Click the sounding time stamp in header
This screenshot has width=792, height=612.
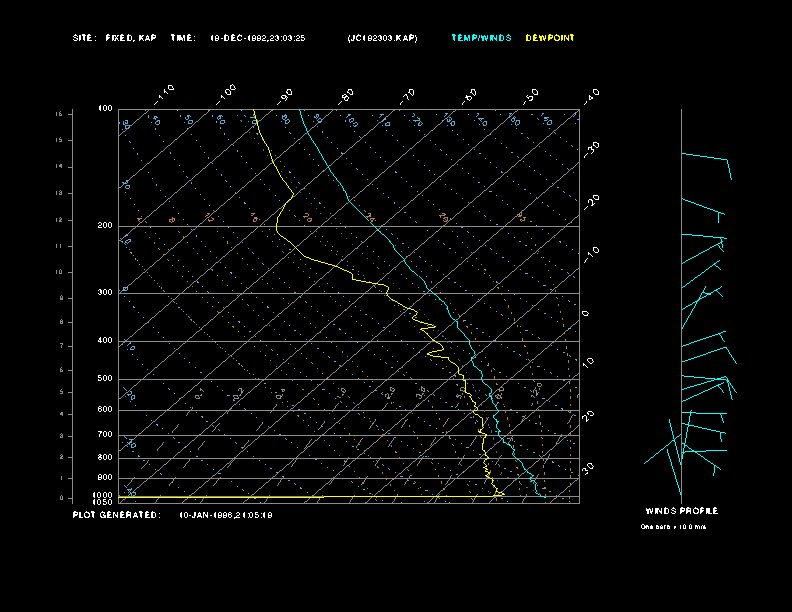pyautogui.click(x=257, y=38)
